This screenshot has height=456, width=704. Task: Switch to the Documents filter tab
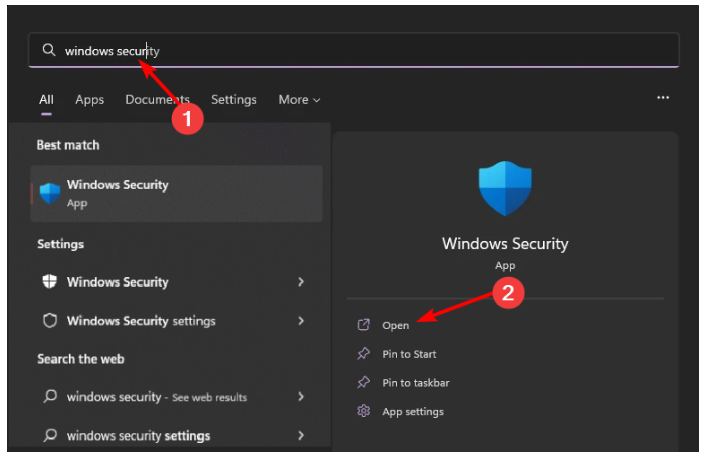click(157, 100)
